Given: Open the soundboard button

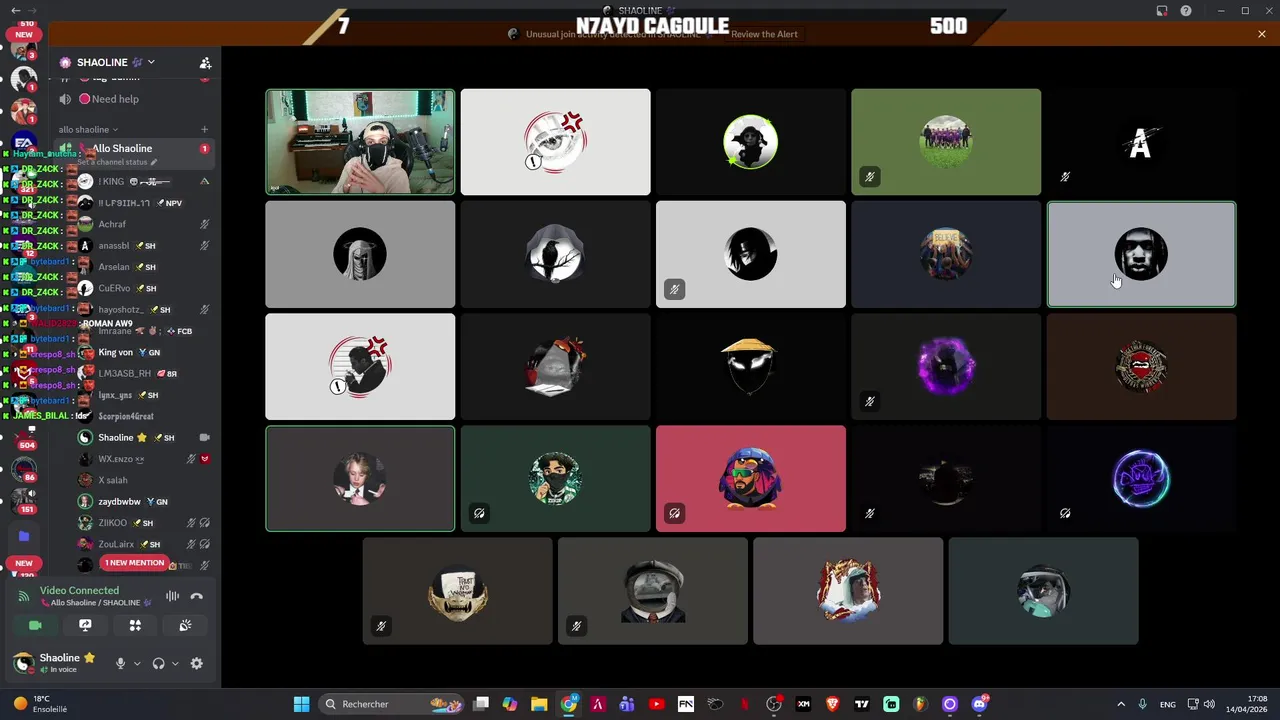Looking at the screenshot, I should pyautogui.click(x=185, y=625).
